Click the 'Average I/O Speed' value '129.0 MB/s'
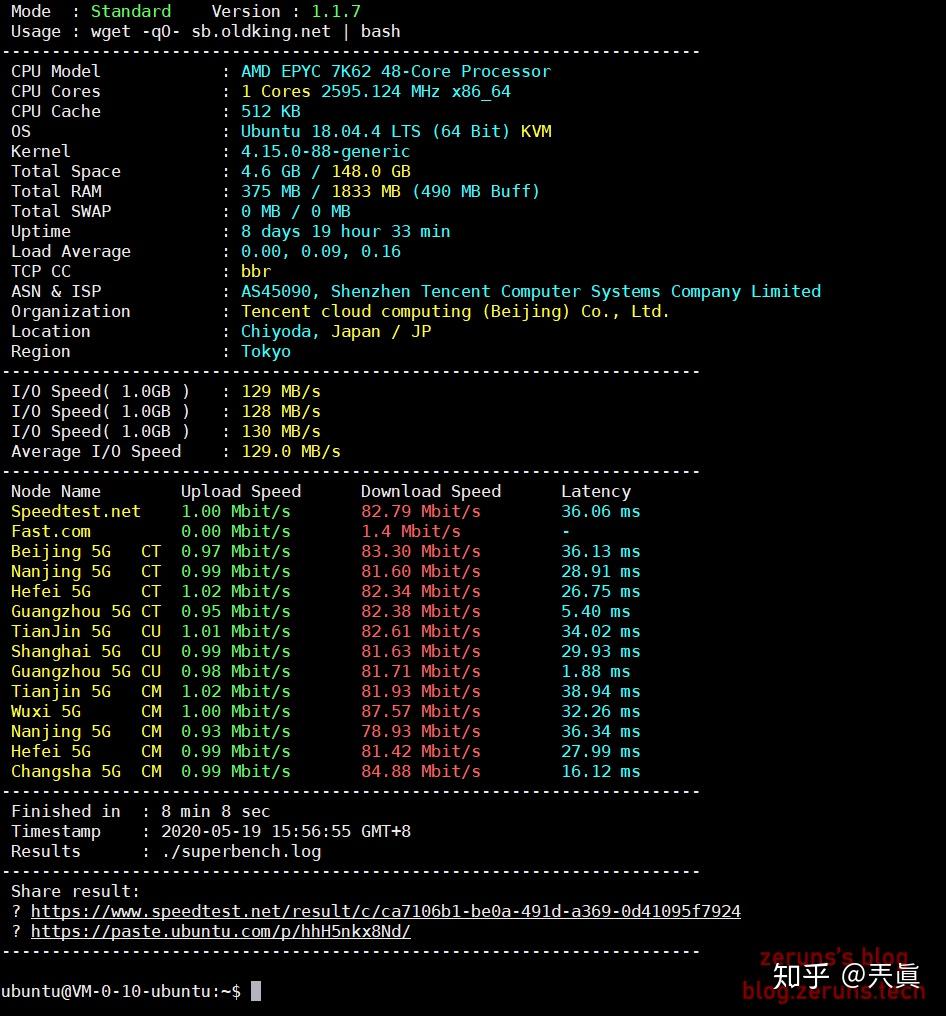The image size is (946, 1016). click(x=291, y=452)
